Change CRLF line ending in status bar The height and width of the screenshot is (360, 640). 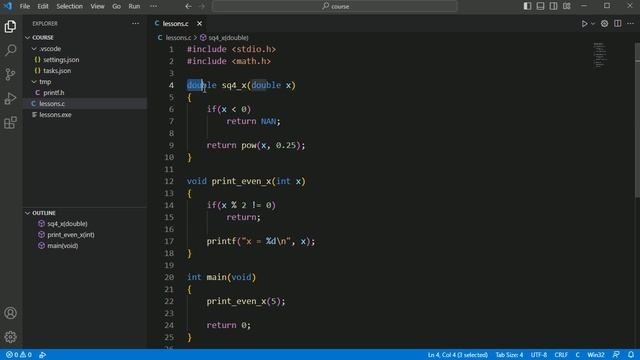click(x=561, y=355)
